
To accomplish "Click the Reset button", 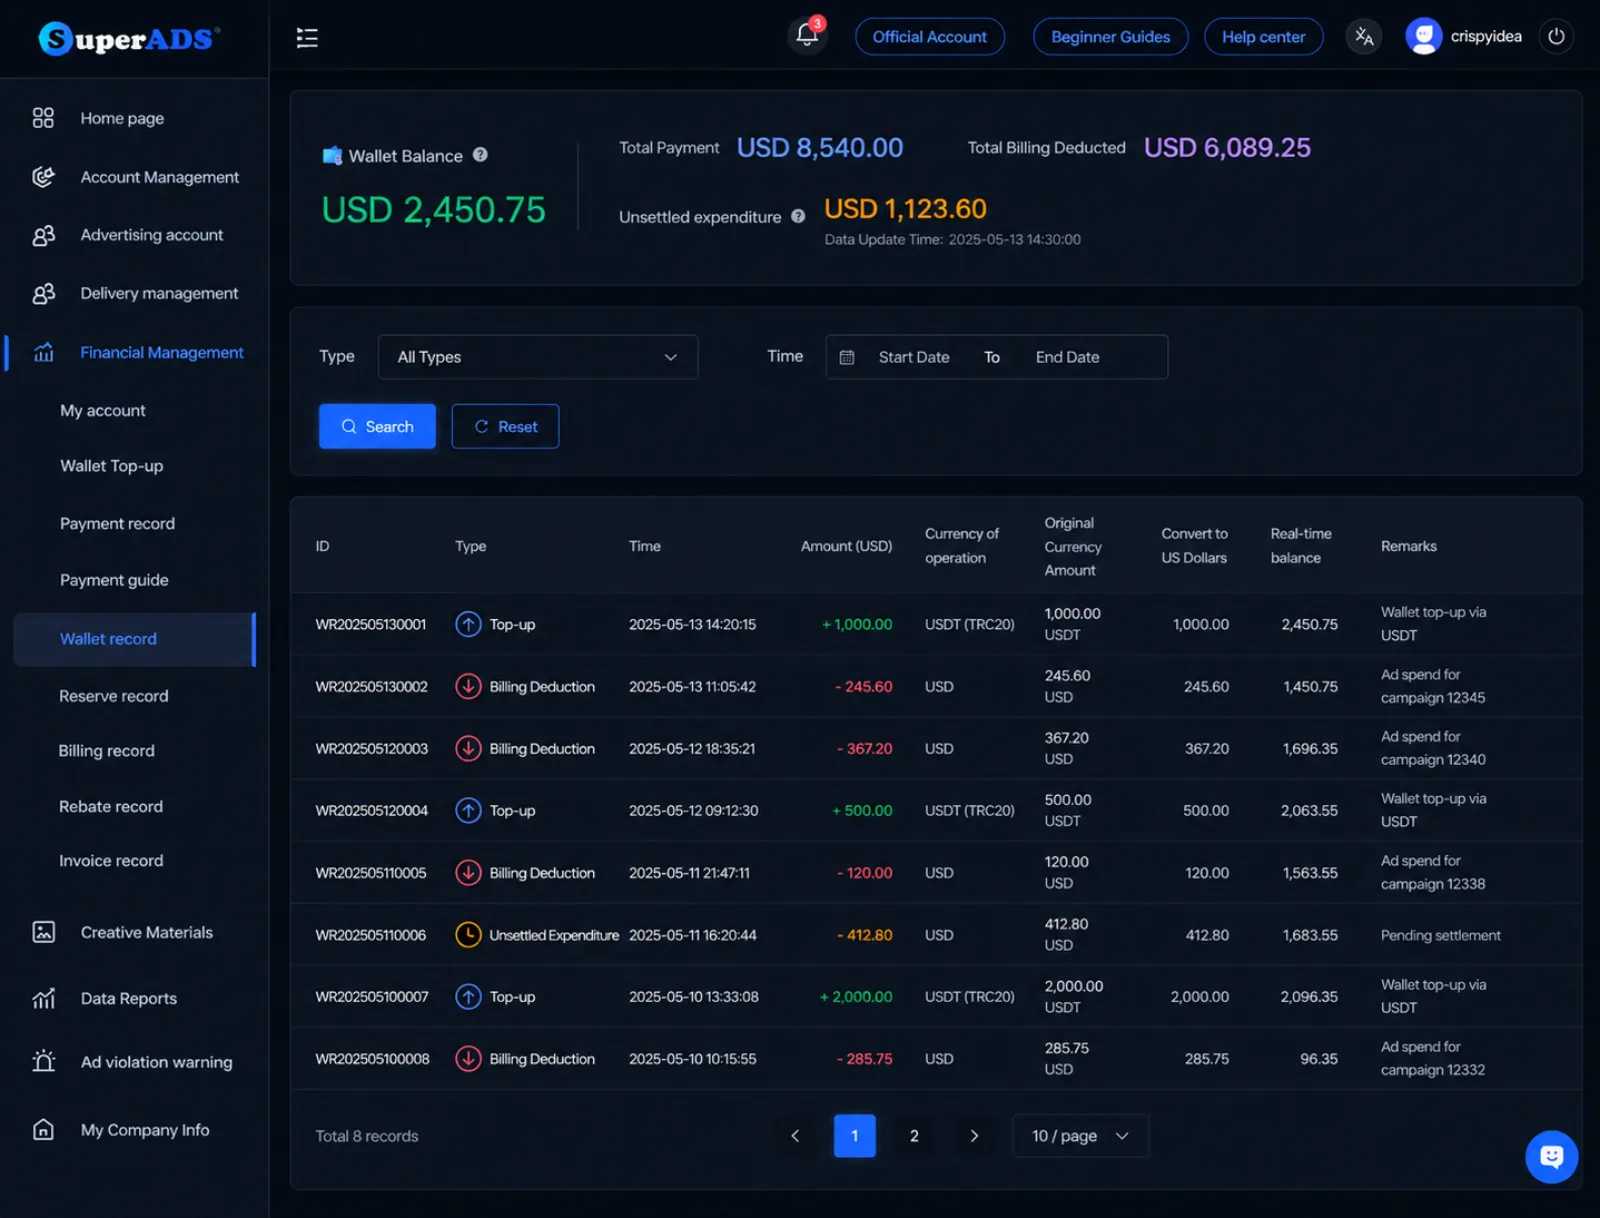I will [x=505, y=426].
